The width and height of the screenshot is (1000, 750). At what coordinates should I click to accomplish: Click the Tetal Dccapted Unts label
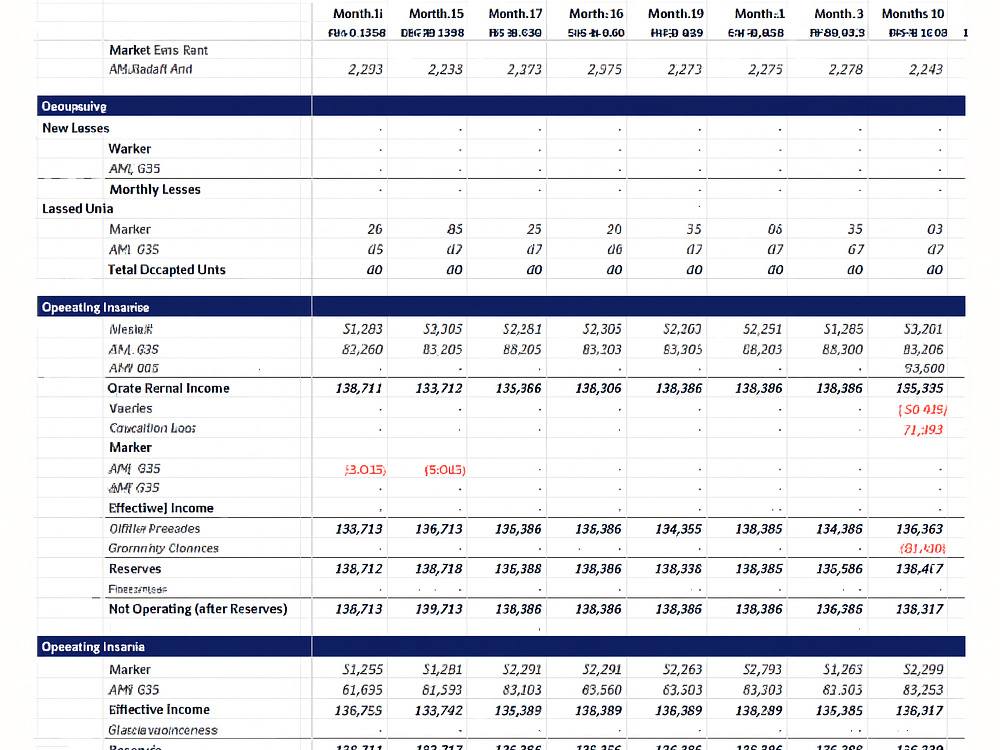tap(166, 270)
